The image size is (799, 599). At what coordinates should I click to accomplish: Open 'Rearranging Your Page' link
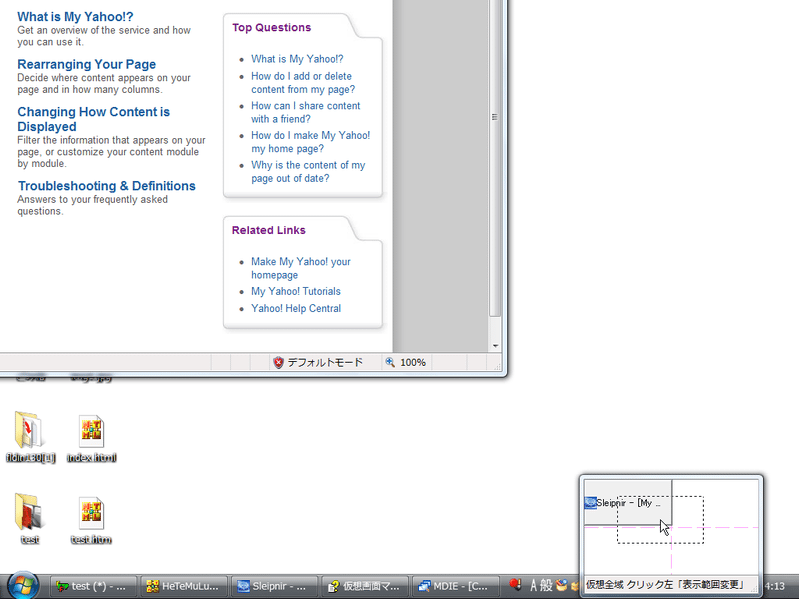click(x=87, y=64)
